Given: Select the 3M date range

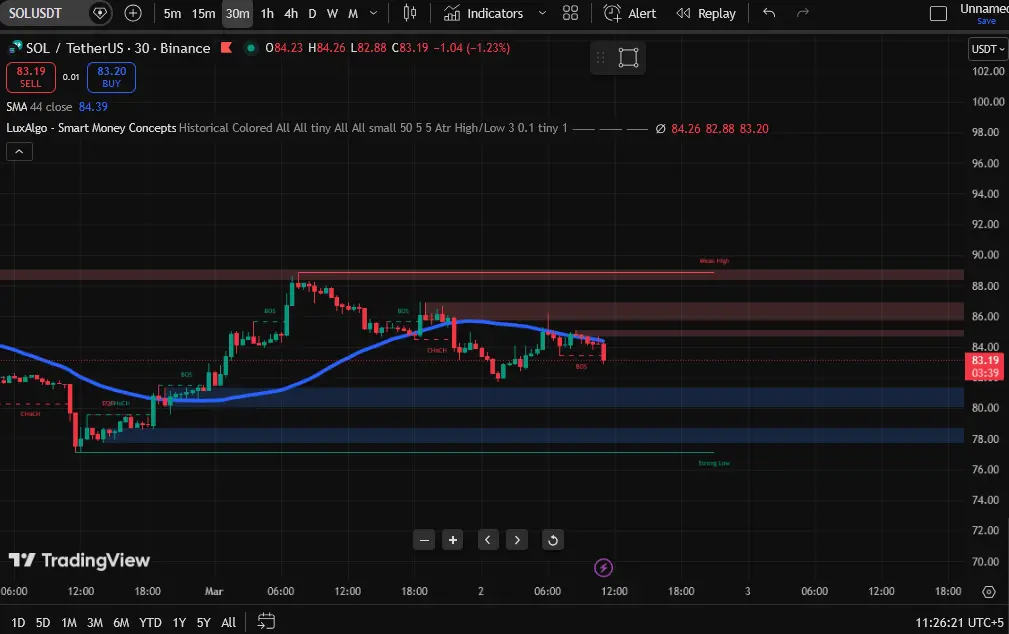Looking at the screenshot, I should click(95, 622).
